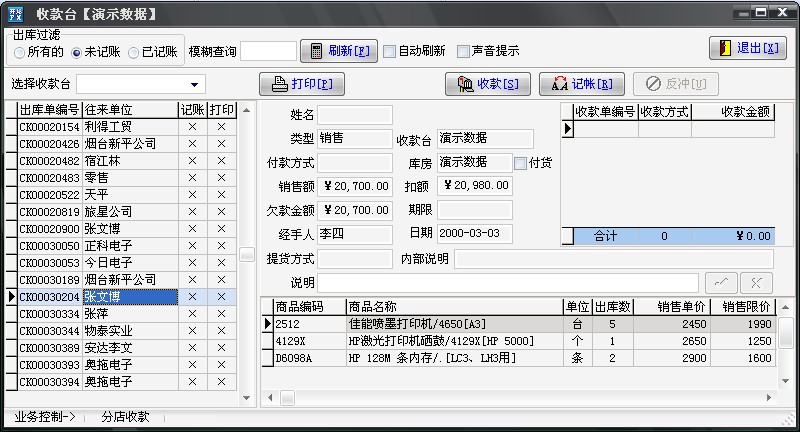800x432 pixels.
Task: Click the 商品名称 column header
Action: [455, 307]
